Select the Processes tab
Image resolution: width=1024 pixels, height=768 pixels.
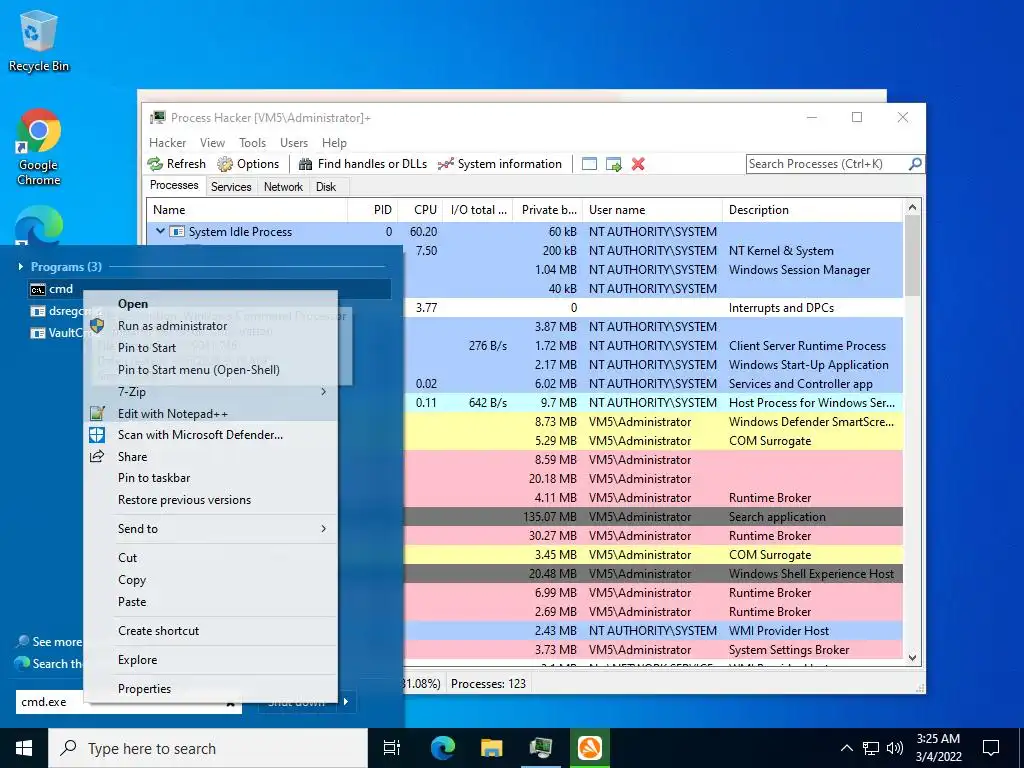click(174, 185)
